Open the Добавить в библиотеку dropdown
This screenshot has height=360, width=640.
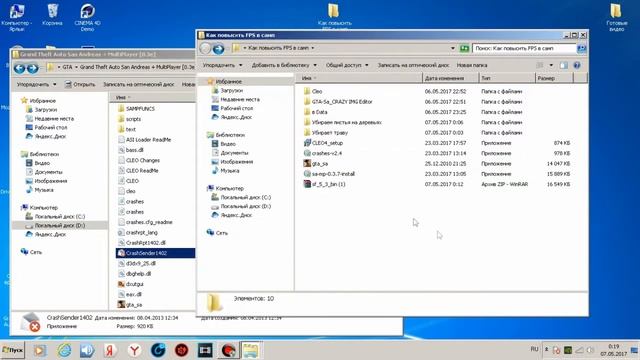click(x=284, y=65)
